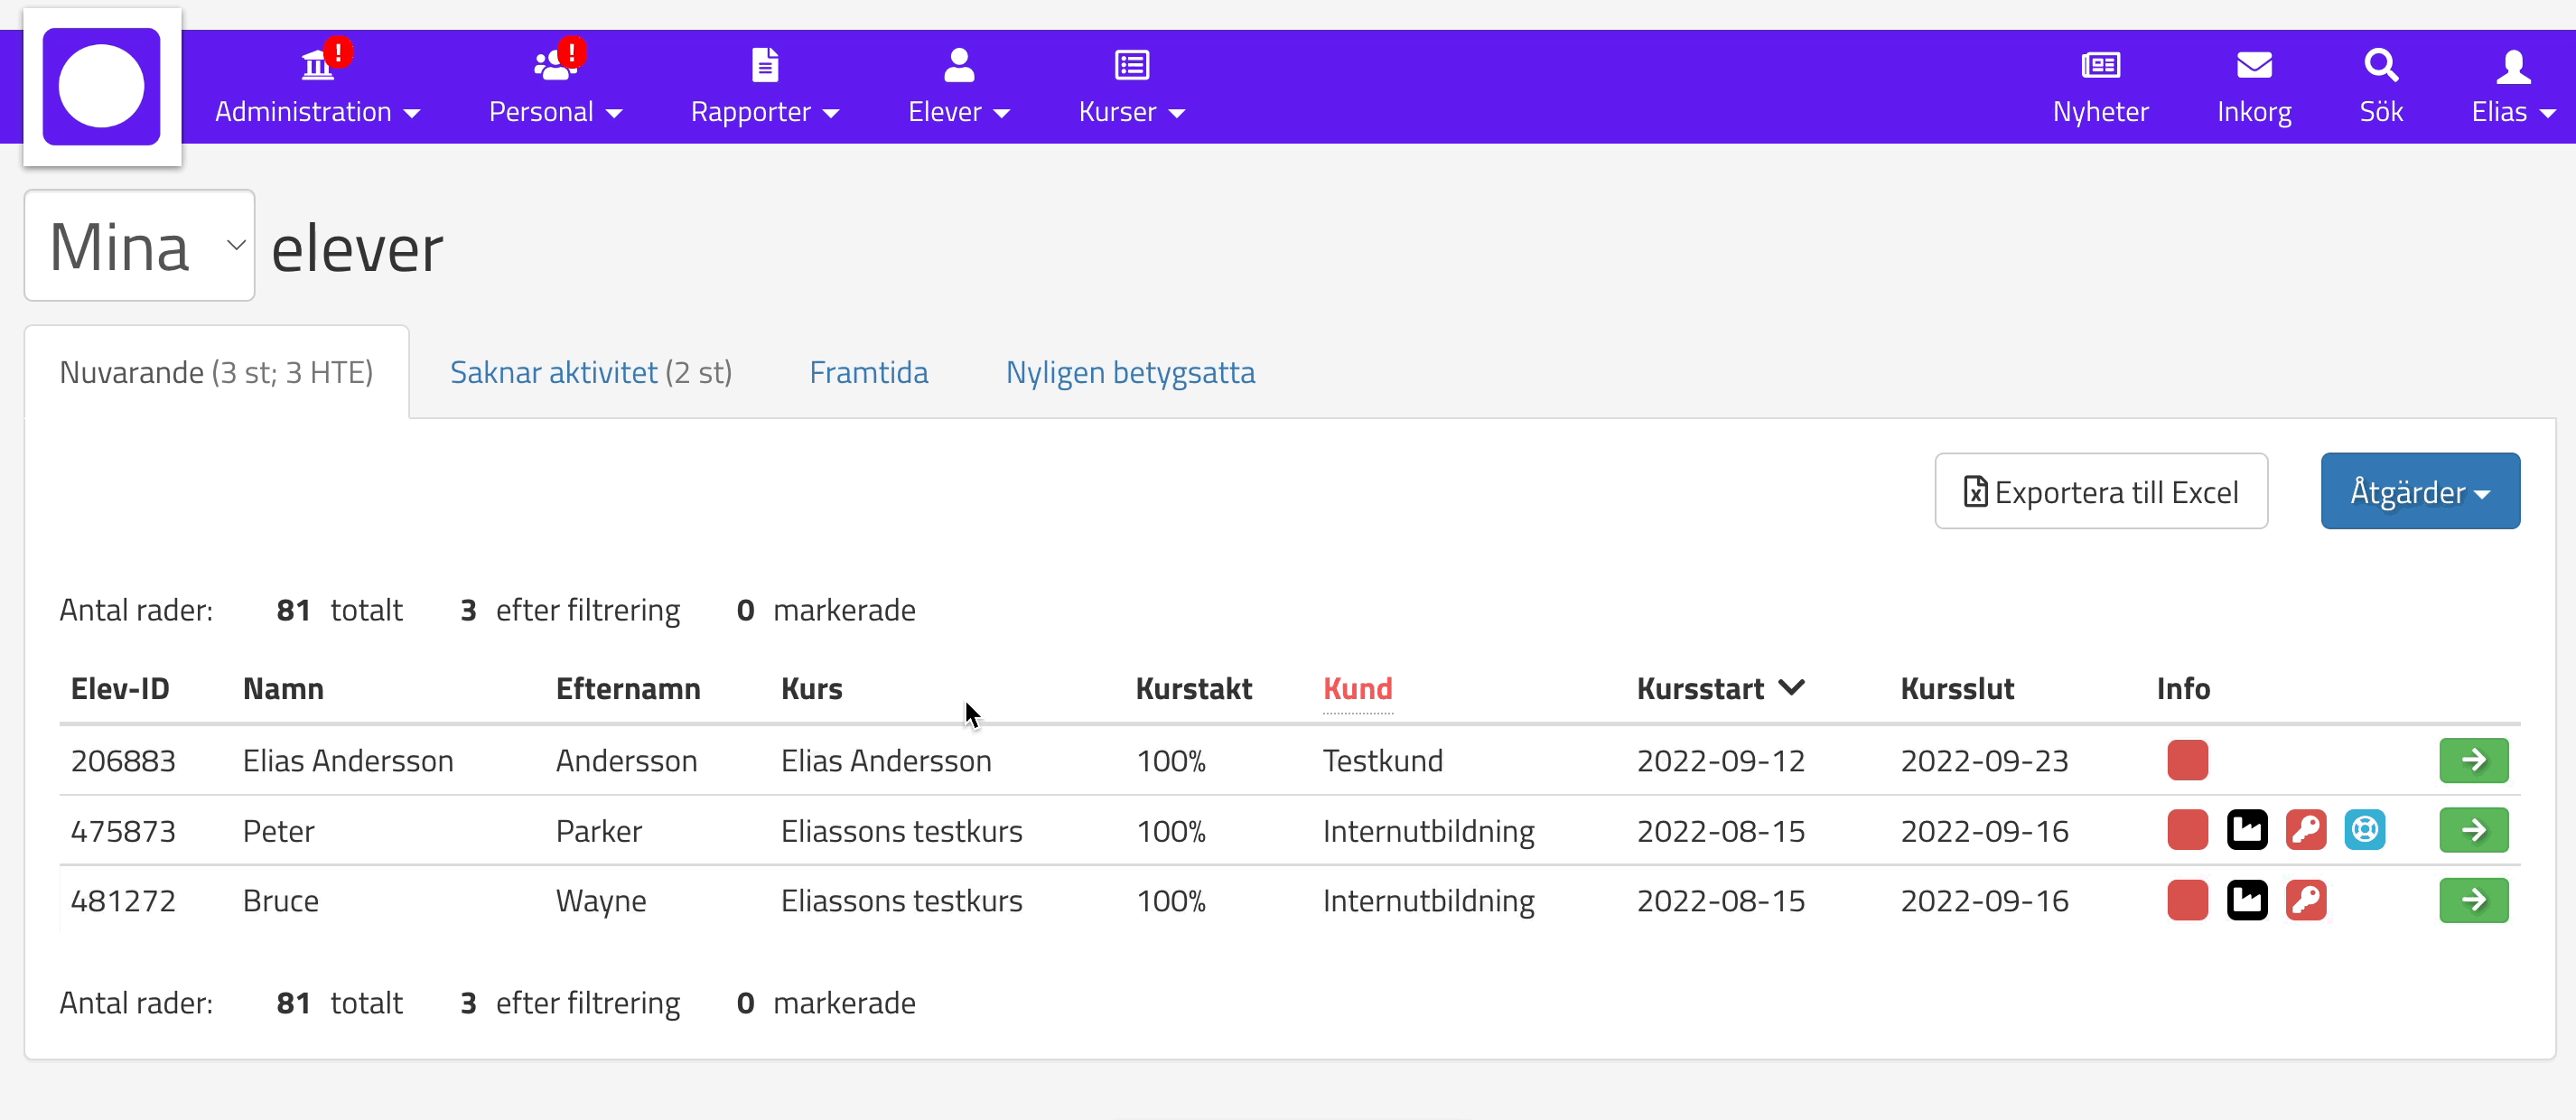Click the Sök magnifier icon

(2380, 66)
